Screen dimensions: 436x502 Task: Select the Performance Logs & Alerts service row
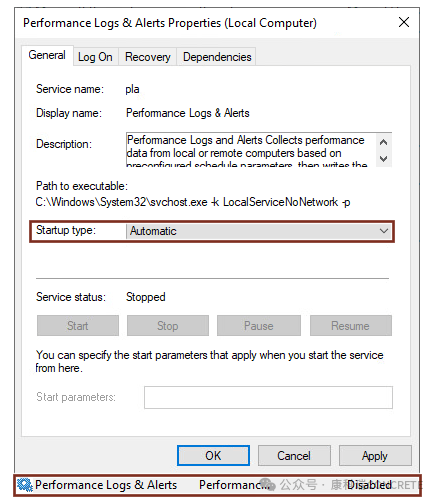(217, 485)
